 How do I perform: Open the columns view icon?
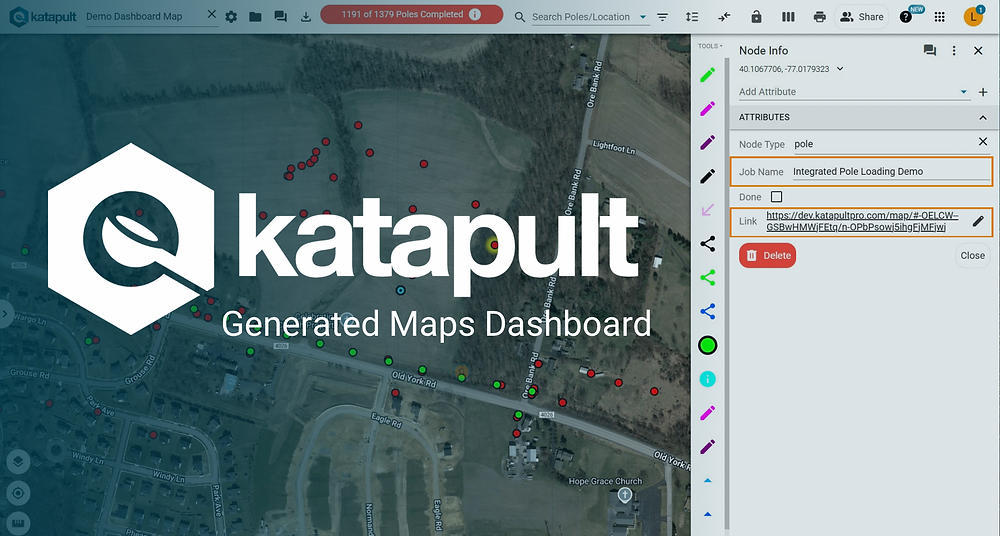788,17
